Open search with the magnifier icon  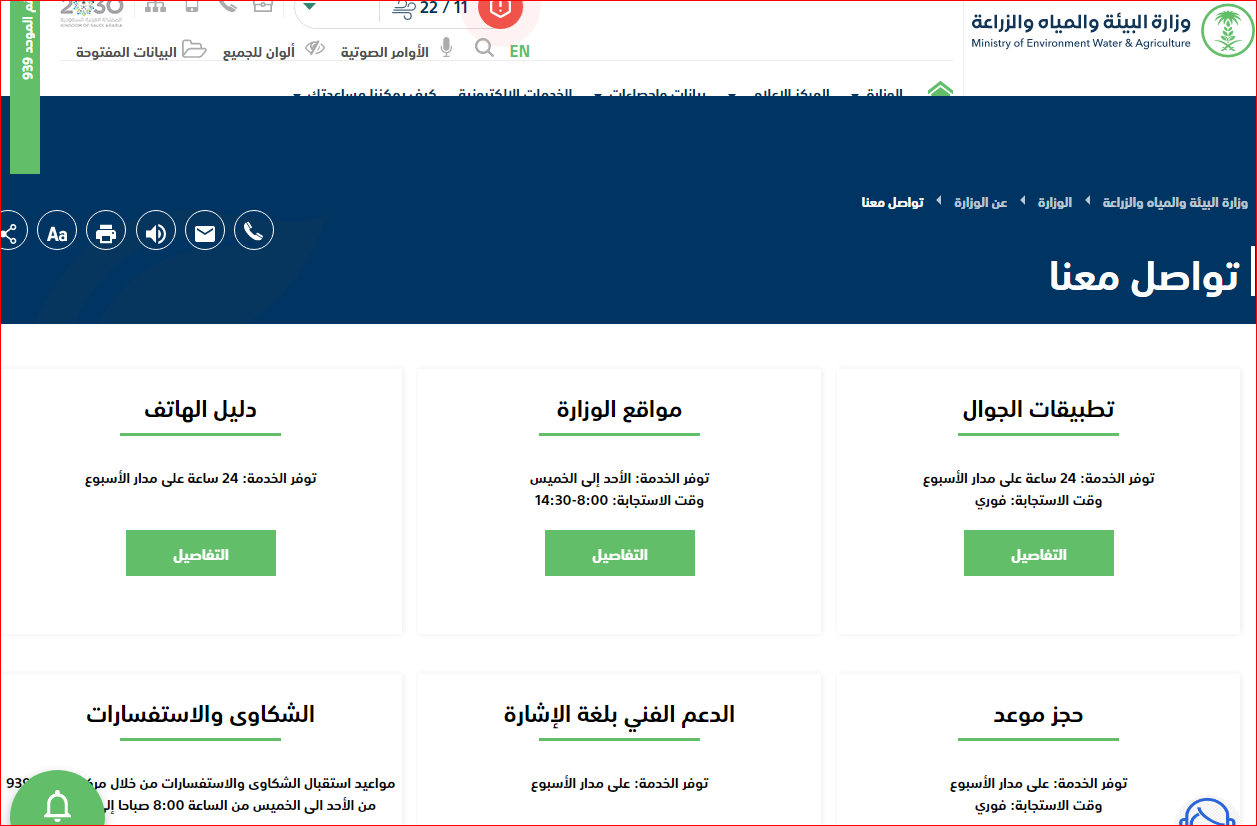click(484, 49)
